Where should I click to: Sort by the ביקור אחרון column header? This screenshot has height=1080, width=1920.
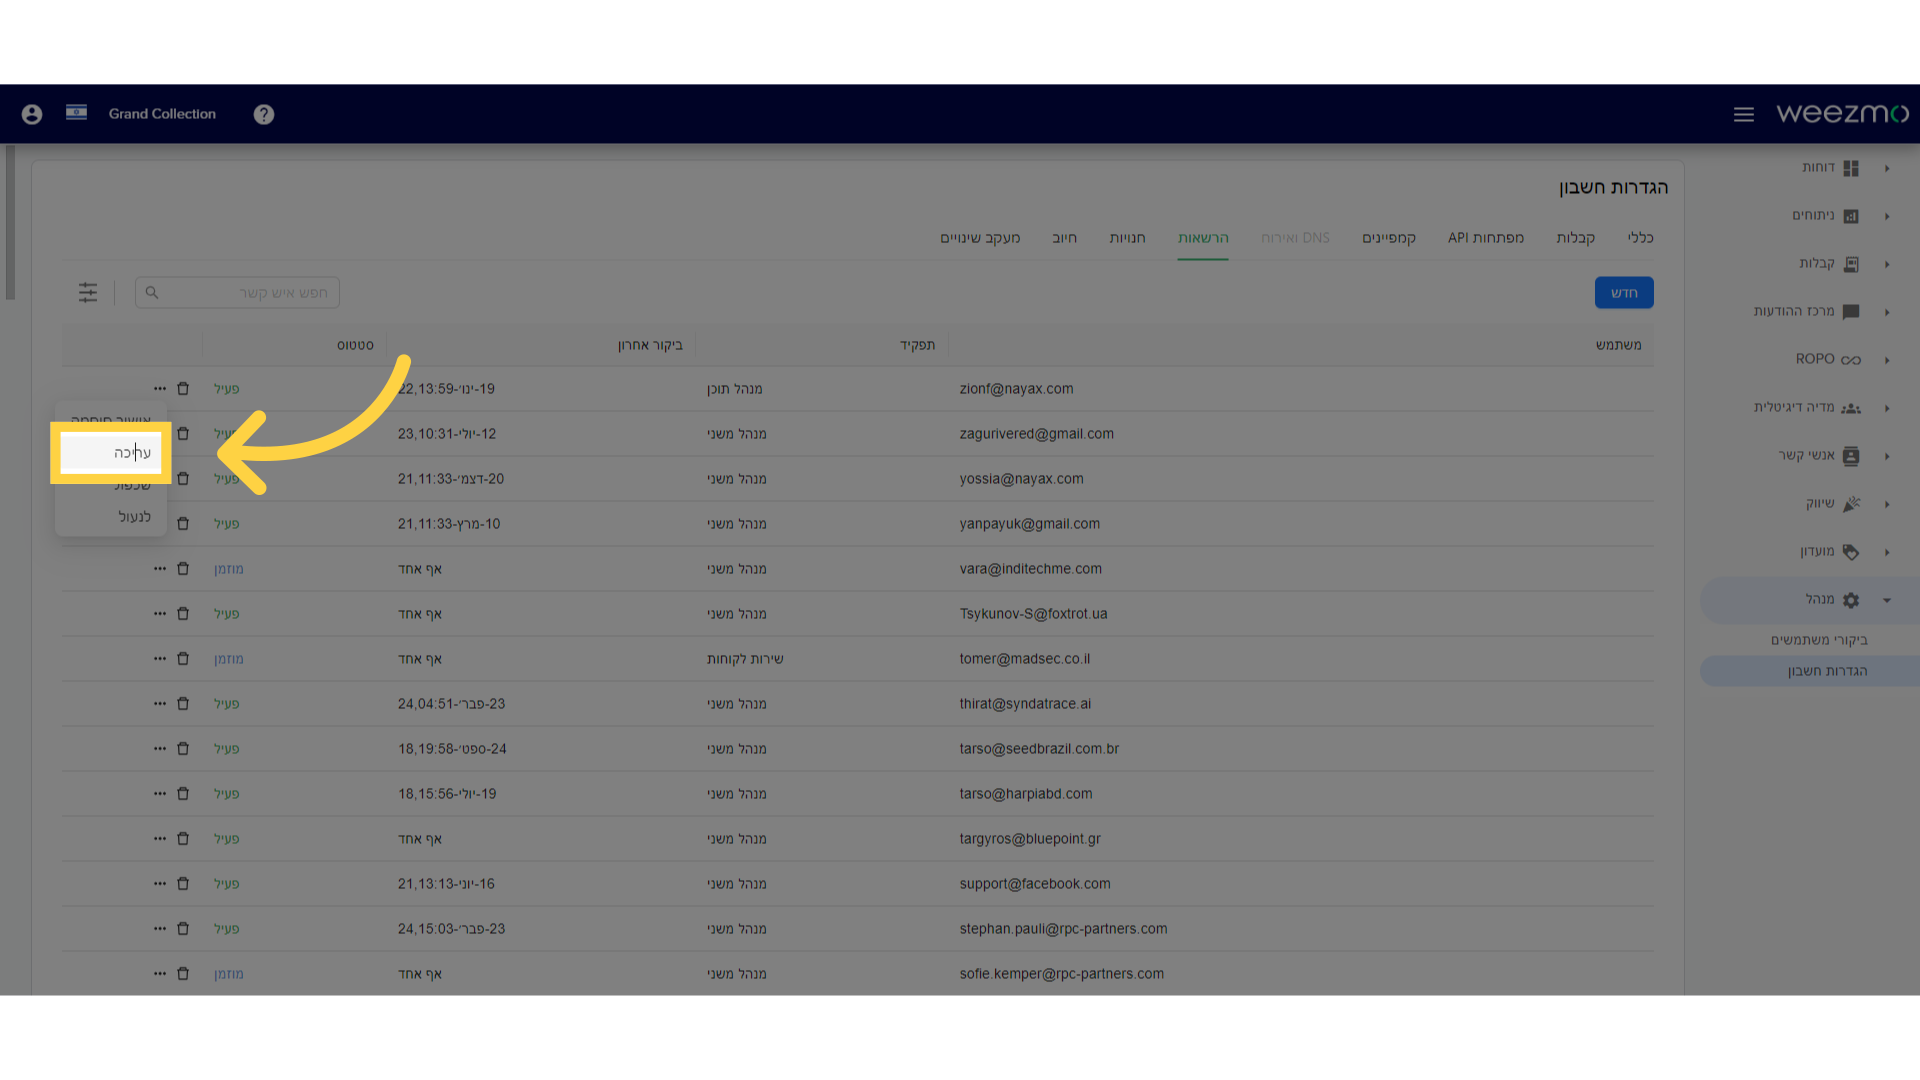650,344
